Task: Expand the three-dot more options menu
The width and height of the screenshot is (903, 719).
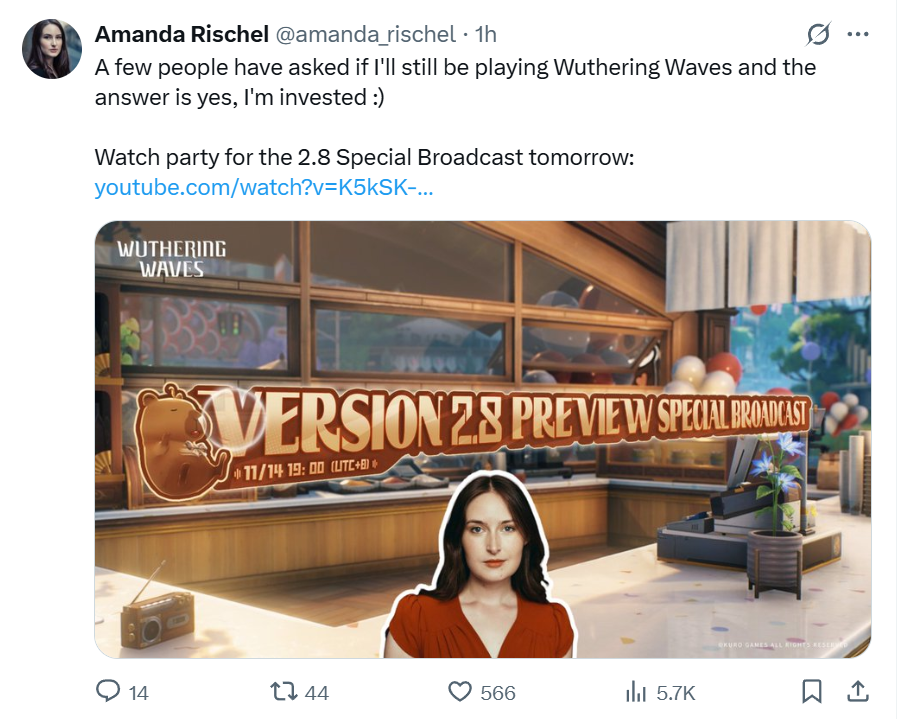Action: pos(858,35)
